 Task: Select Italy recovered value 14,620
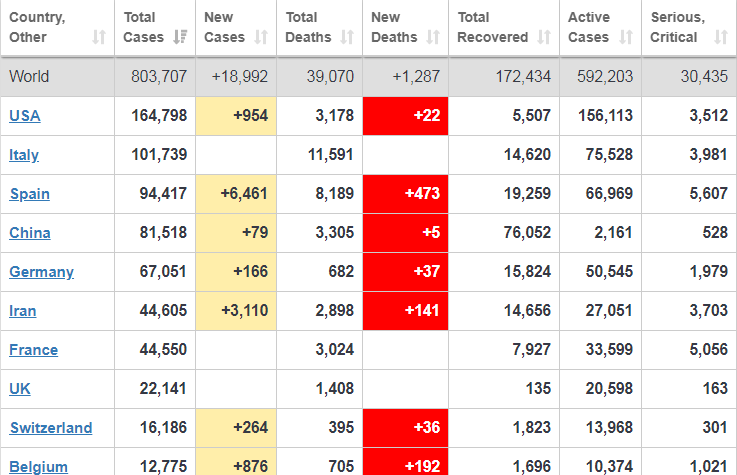(x=527, y=155)
